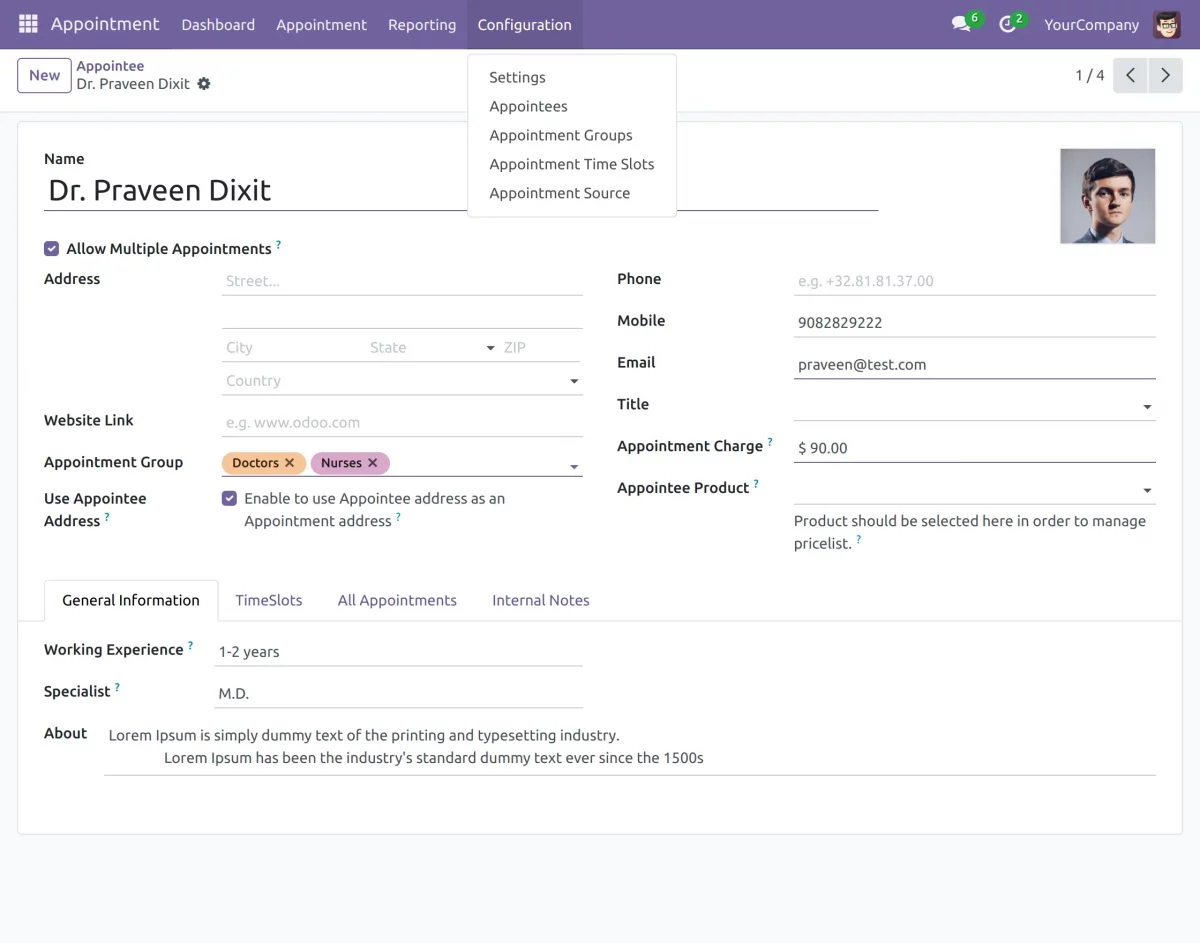Uncheck Allow Multiple Appointments

coord(51,249)
